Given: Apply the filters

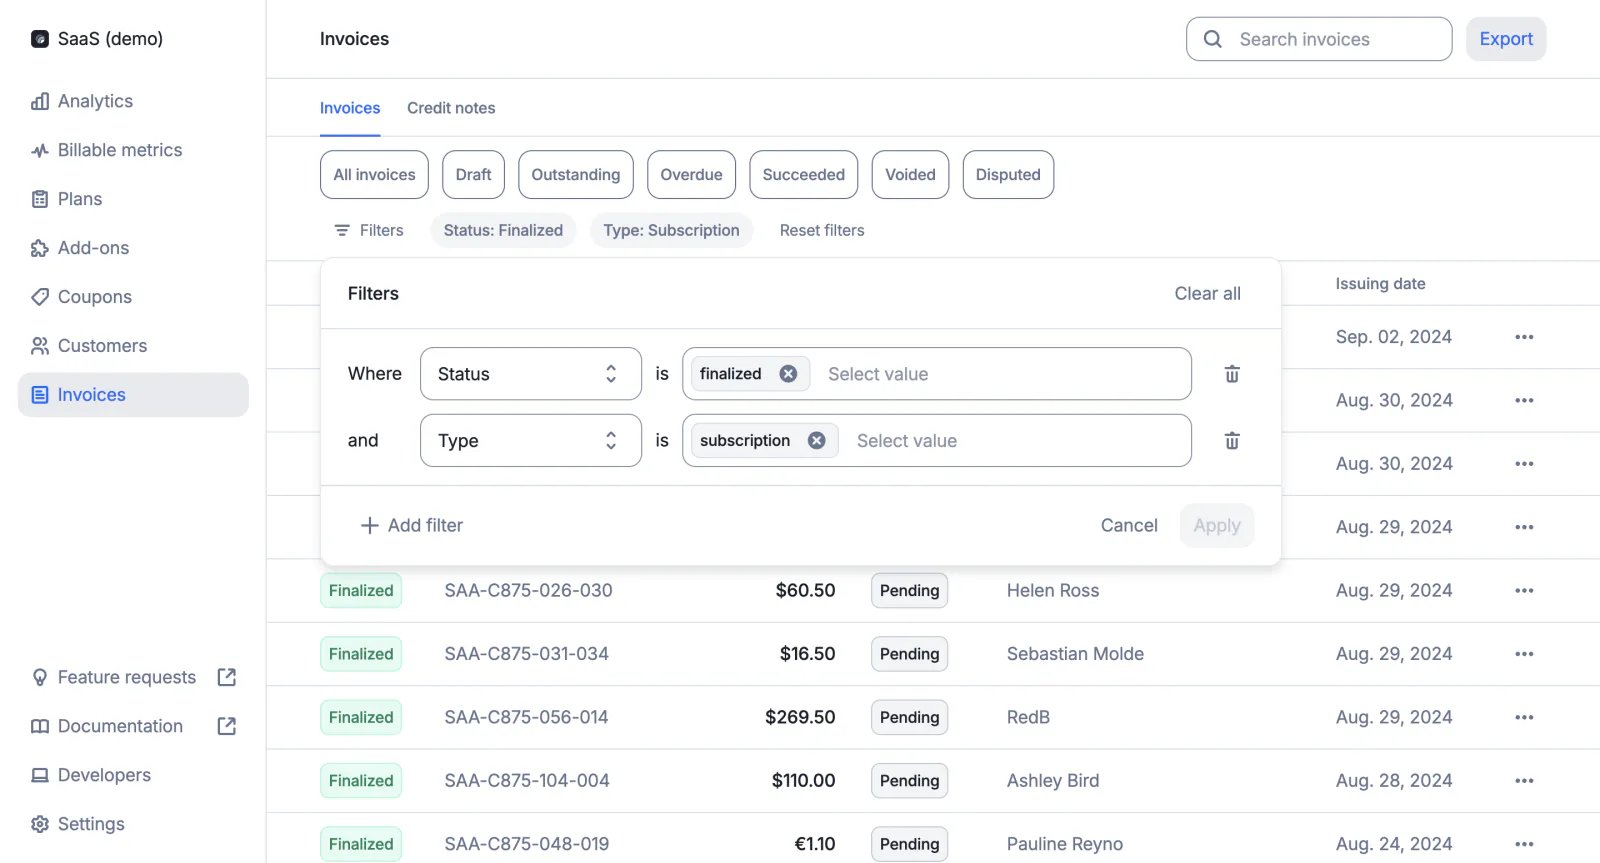Looking at the screenshot, I should (1217, 526).
